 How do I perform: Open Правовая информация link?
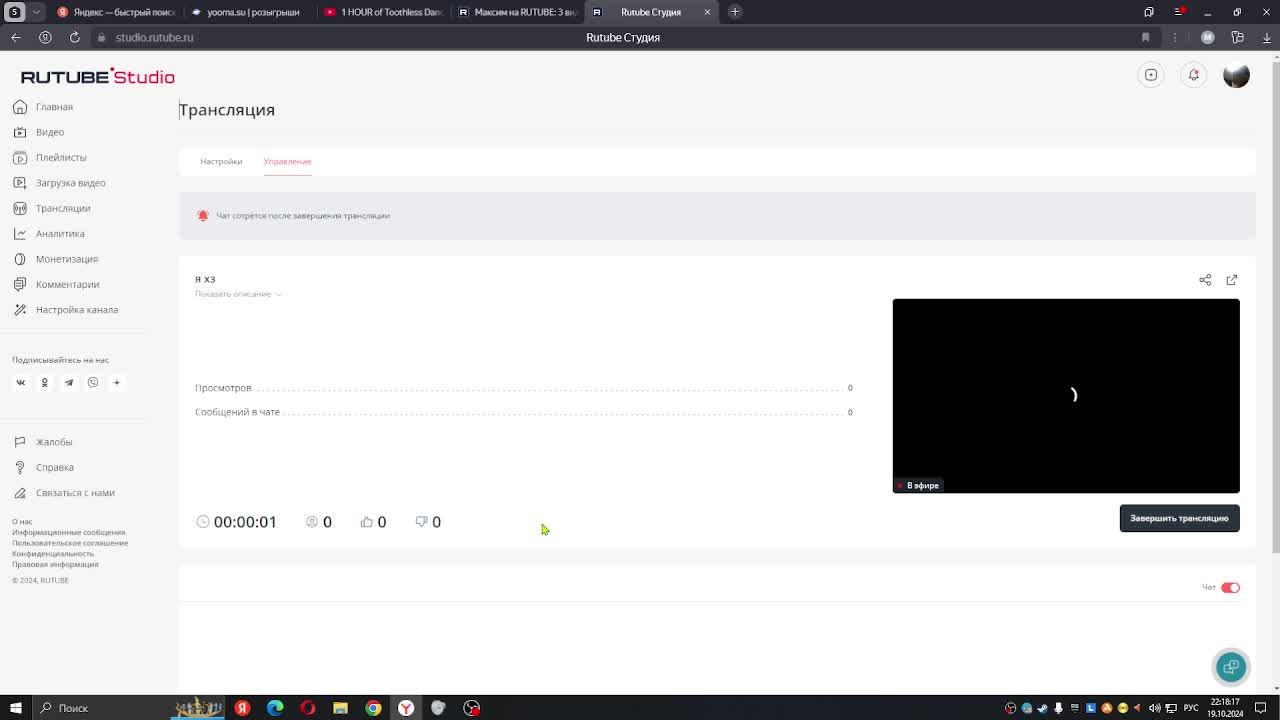[55, 564]
